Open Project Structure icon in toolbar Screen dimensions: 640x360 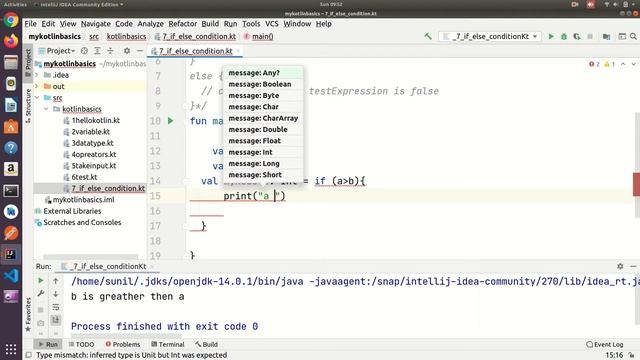[607, 36]
